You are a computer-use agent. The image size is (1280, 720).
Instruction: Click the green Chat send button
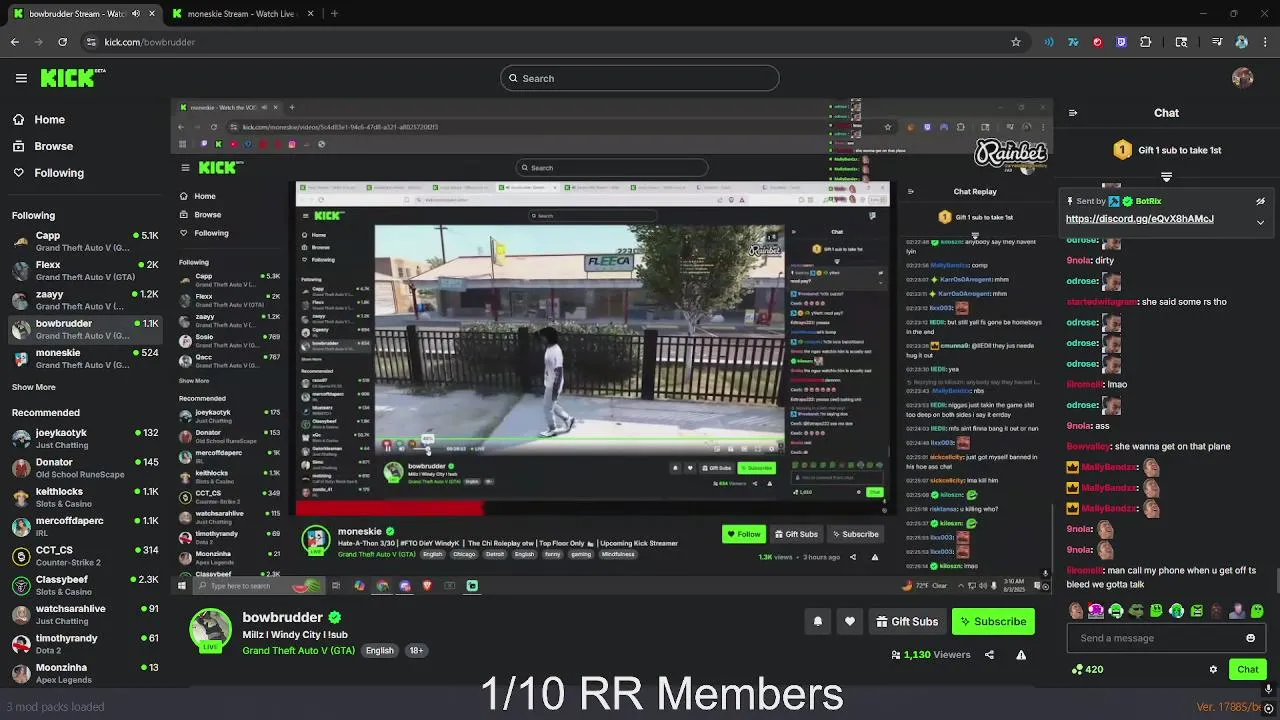[x=1247, y=669]
